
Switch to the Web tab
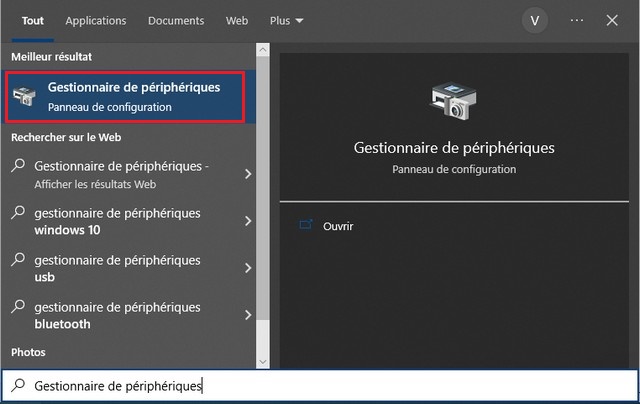237,21
